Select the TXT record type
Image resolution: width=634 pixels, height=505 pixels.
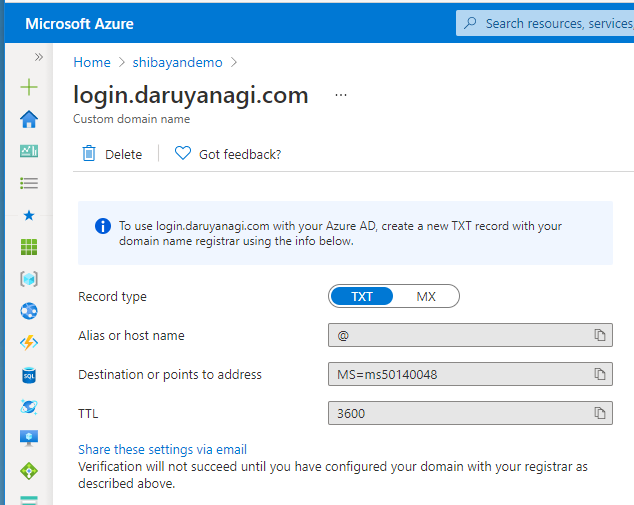(x=362, y=296)
